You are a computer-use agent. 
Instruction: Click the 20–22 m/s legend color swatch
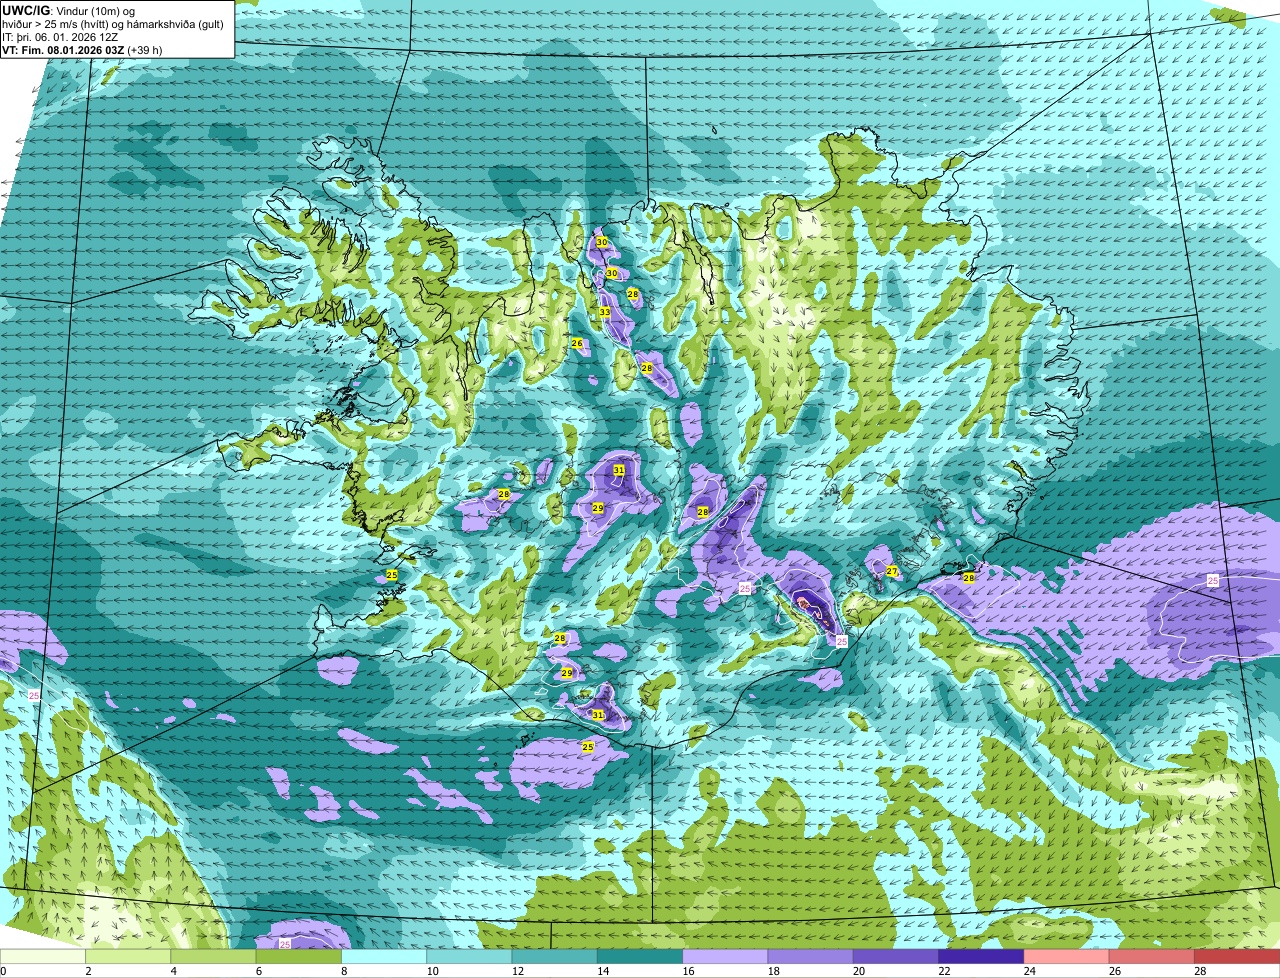coord(896,957)
